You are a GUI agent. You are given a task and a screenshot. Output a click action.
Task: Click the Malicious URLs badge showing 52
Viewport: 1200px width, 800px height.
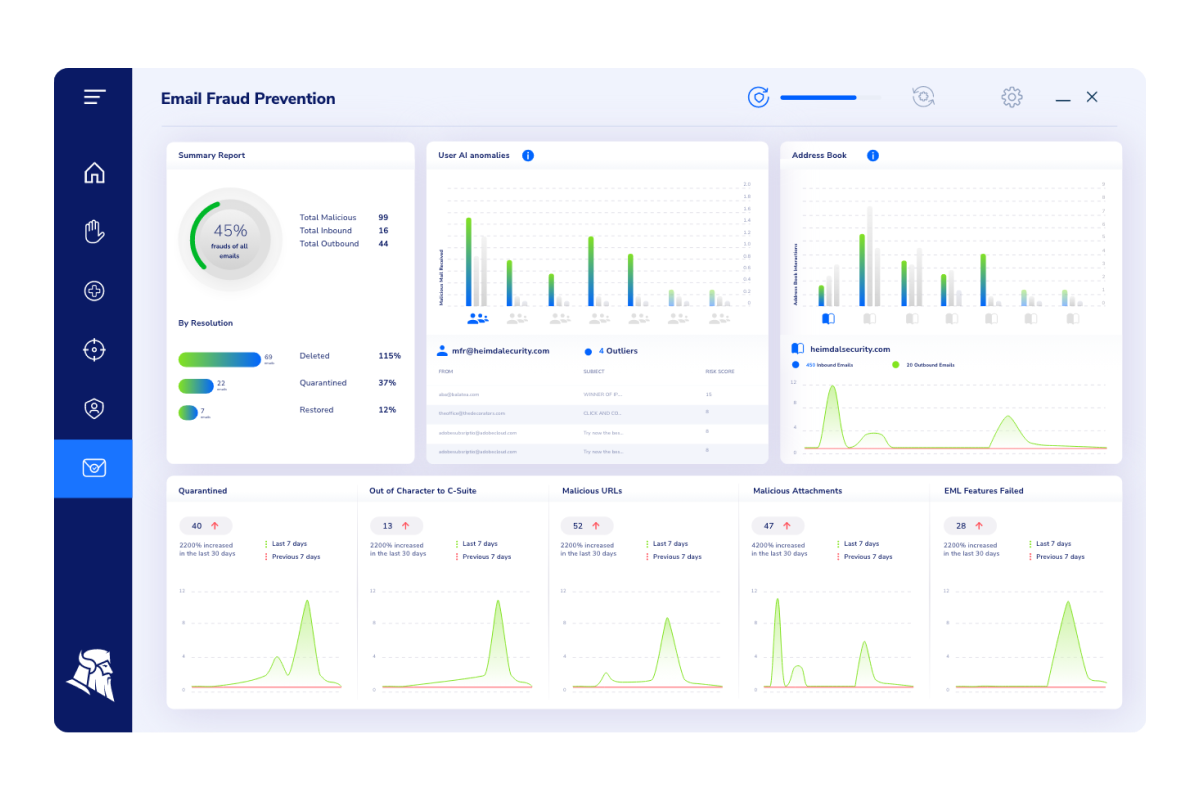[x=586, y=525]
